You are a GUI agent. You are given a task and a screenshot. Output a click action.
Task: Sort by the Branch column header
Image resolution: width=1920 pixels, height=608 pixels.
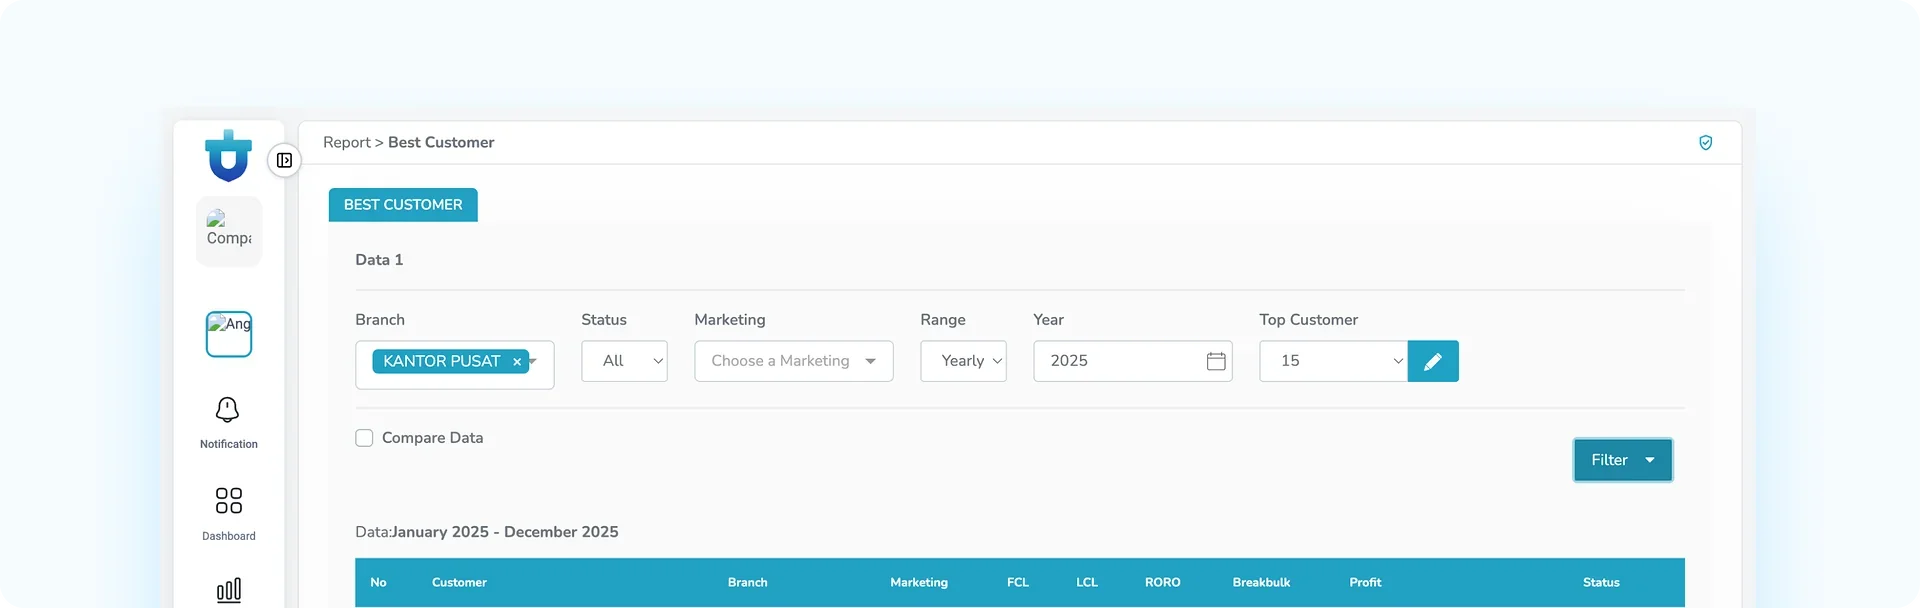tap(747, 583)
